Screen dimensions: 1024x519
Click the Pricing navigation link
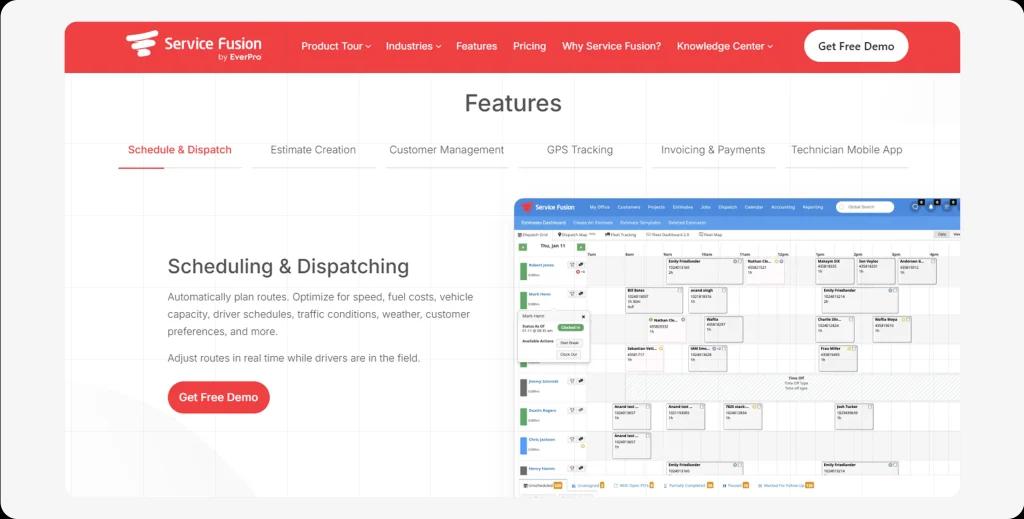coord(529,46)
